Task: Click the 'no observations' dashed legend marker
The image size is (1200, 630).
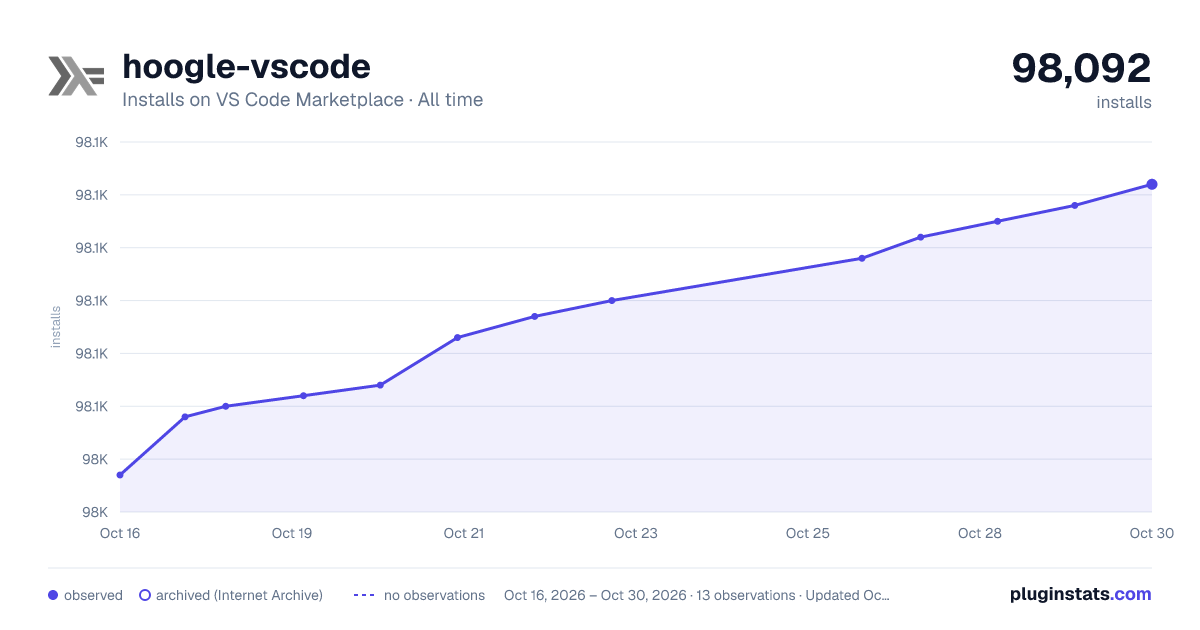Action: [x=364, y=595]
